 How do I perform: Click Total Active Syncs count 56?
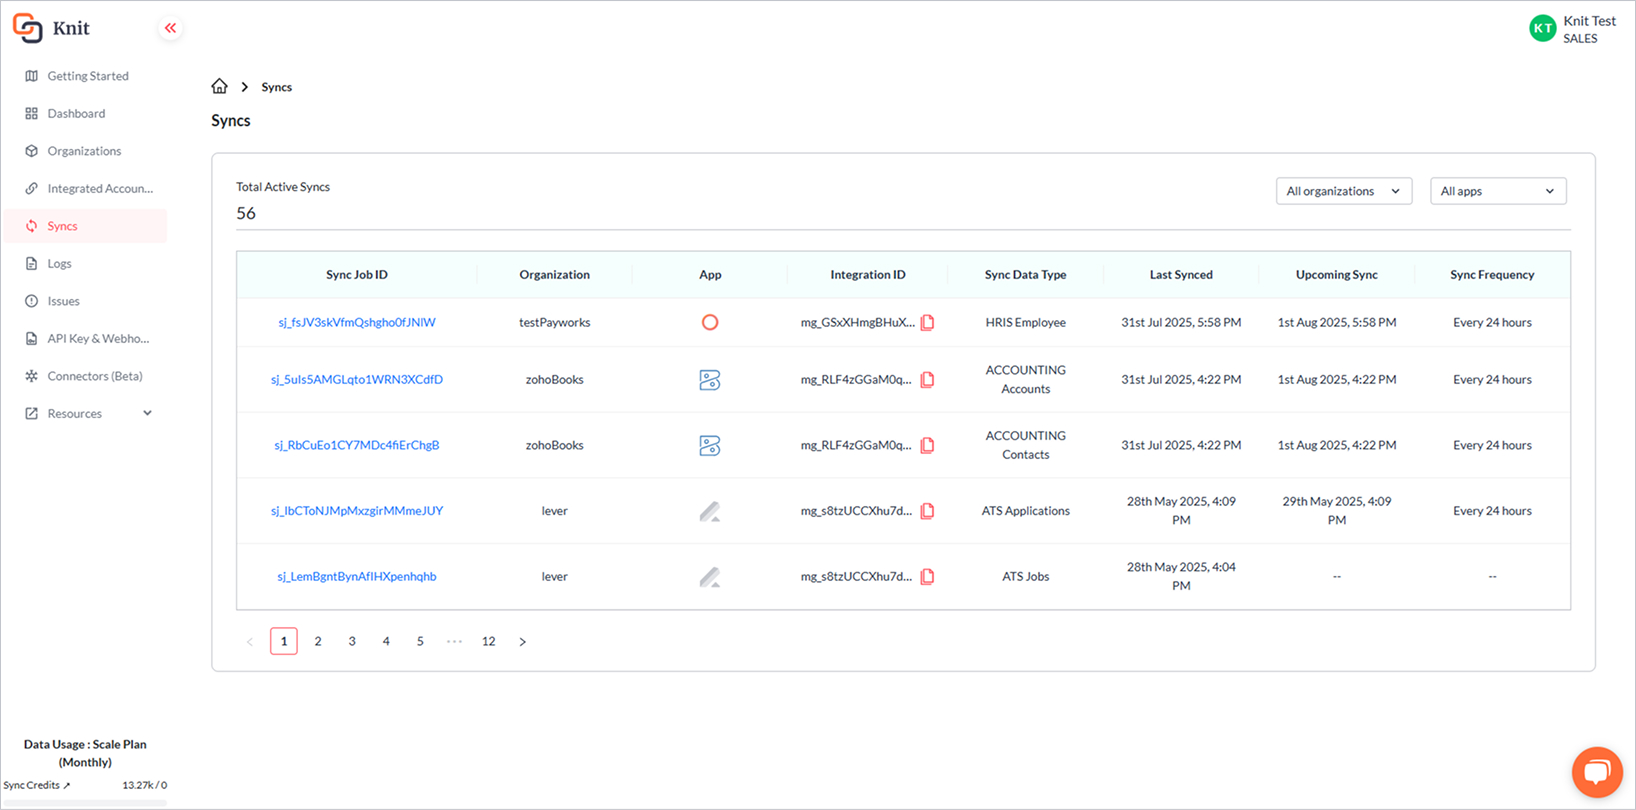(x=246, y=213)
